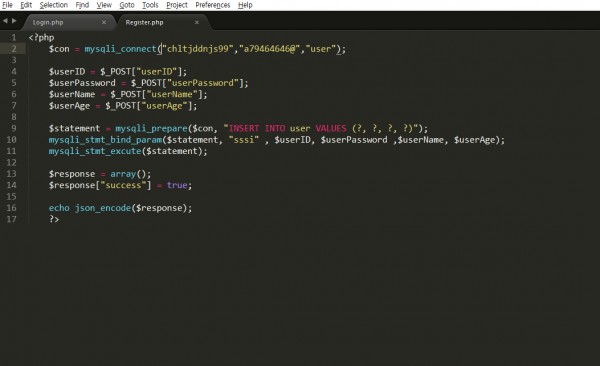Open the Goto menu
Screen dimensions: 600x366
(x=127, y=5)
